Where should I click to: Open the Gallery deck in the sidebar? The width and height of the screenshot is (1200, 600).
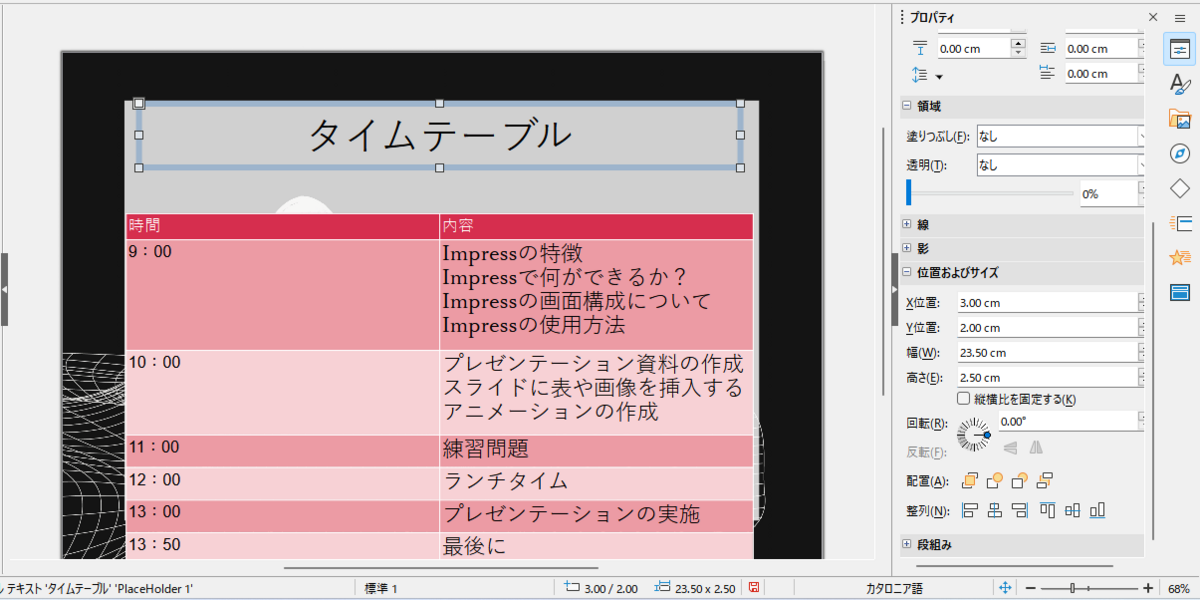(1179, 119)
